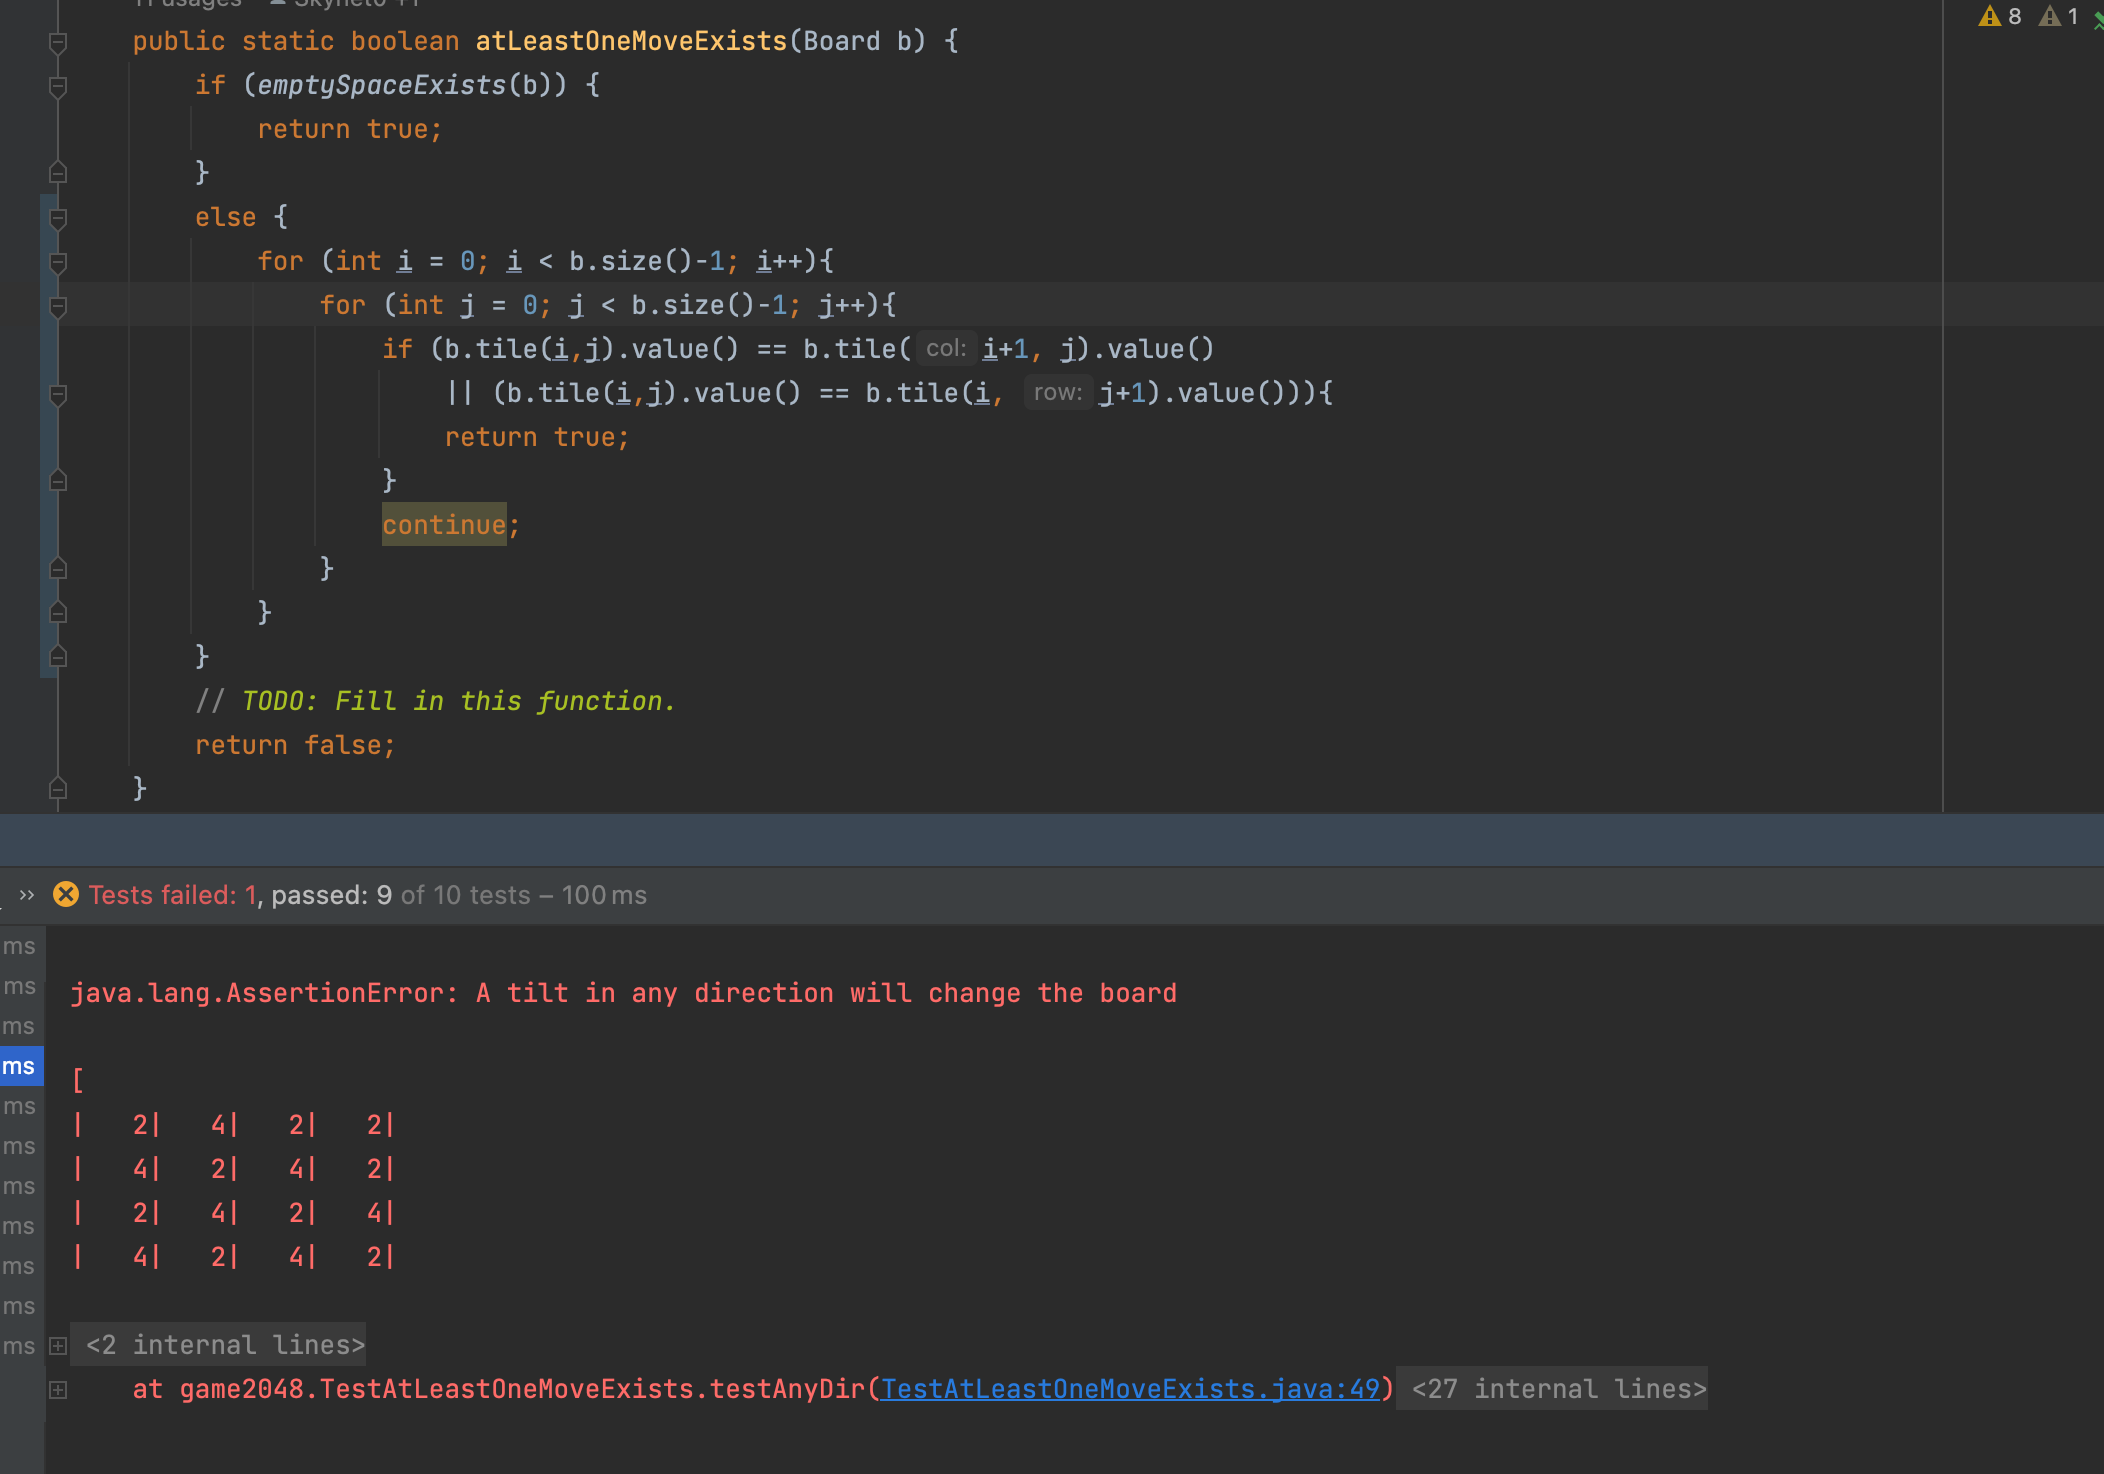The height and width of the screenshot is (1474, 2104).
Task: Click the highlighted 'continue' keyword
Action: [444, 525]
